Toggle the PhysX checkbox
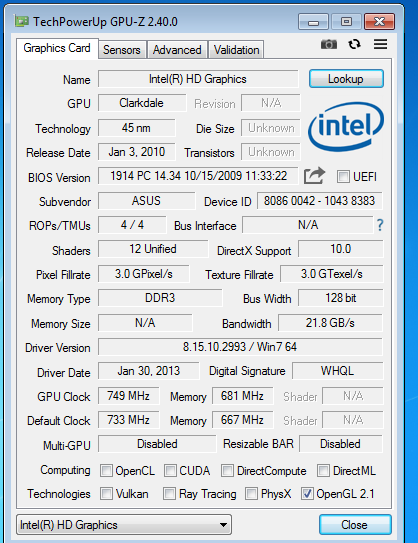The height and width of the screenshot is (543, 418). coord(251,493)
